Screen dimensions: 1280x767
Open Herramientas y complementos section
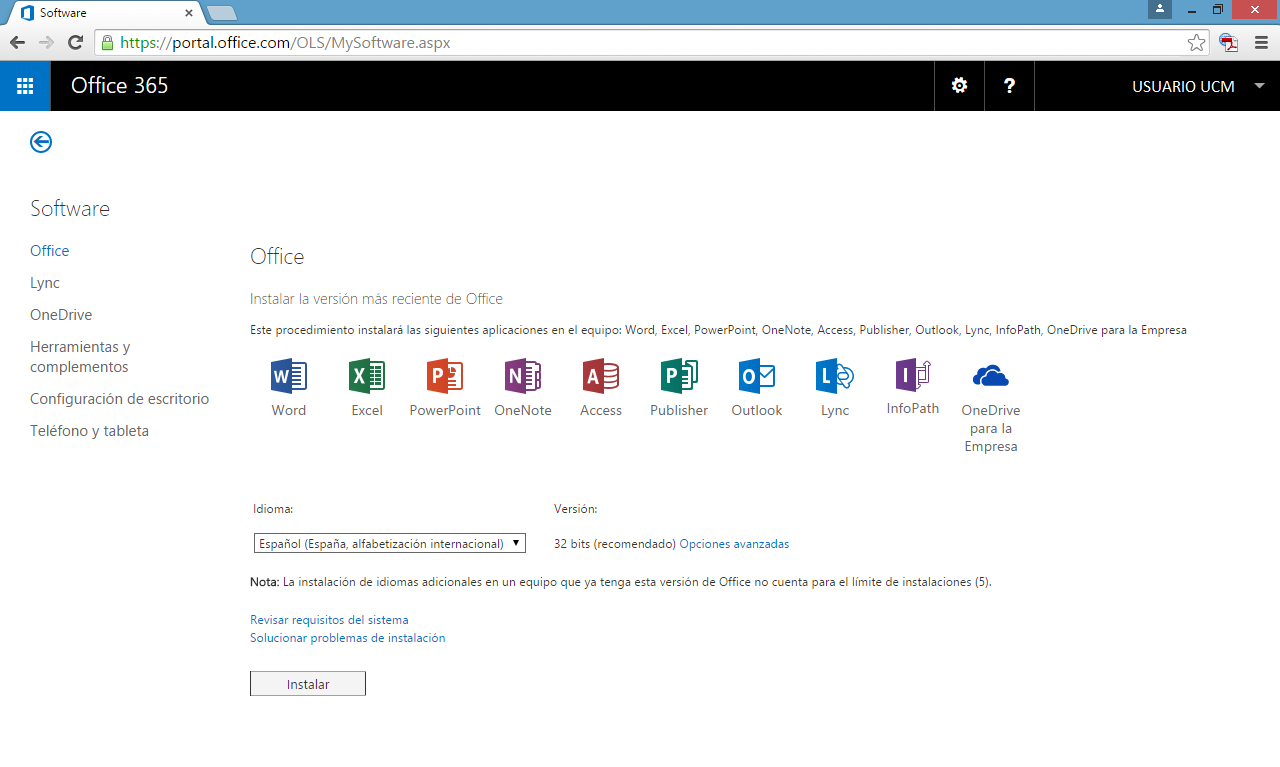coord(80,357)
